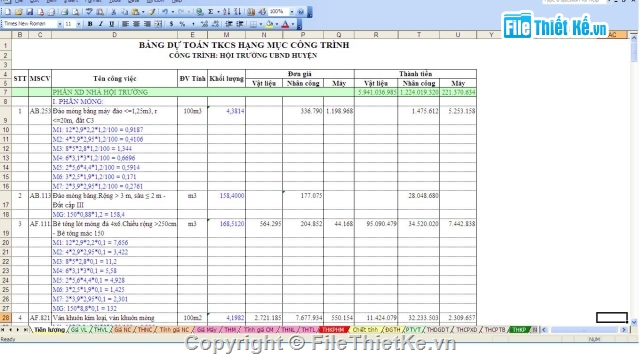Toggle Align Right for the cell
This screenshot has width=640, height=361.
click(147, 24)
